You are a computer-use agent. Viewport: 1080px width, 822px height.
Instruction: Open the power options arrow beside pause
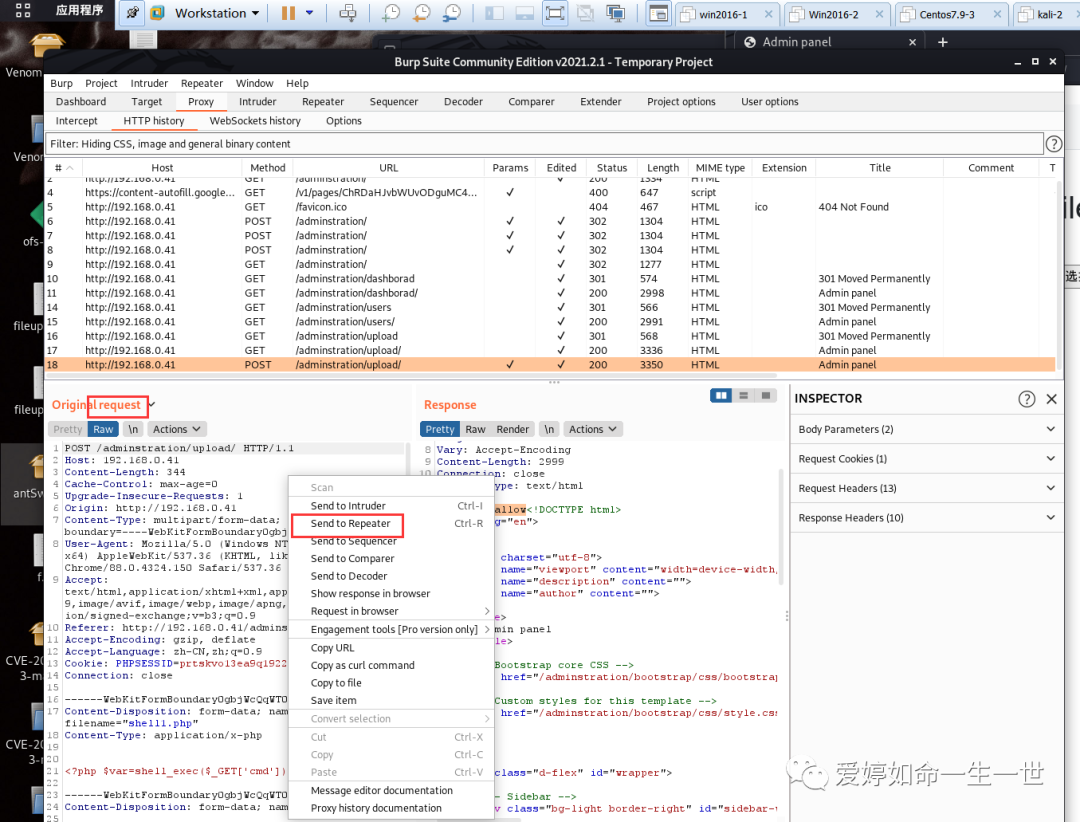(309, 13)
